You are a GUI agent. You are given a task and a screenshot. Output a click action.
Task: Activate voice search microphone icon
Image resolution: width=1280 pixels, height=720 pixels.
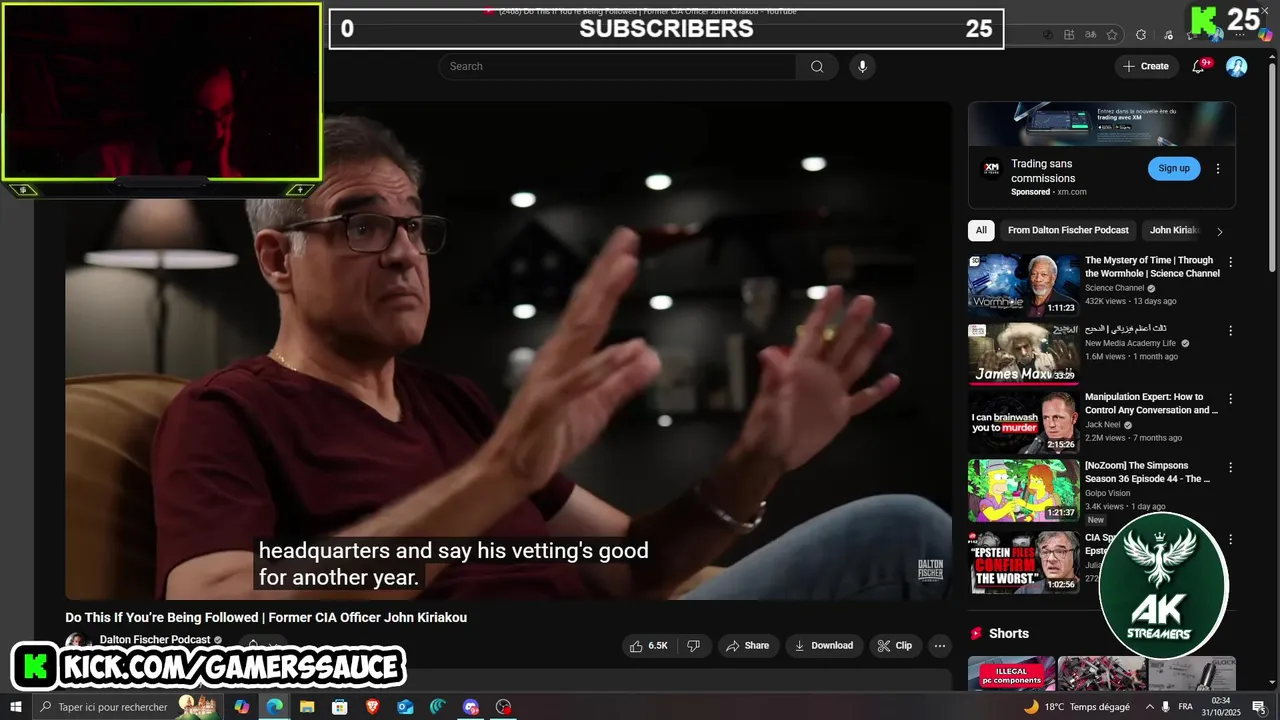pyautogui.click(x=862, y=67)
